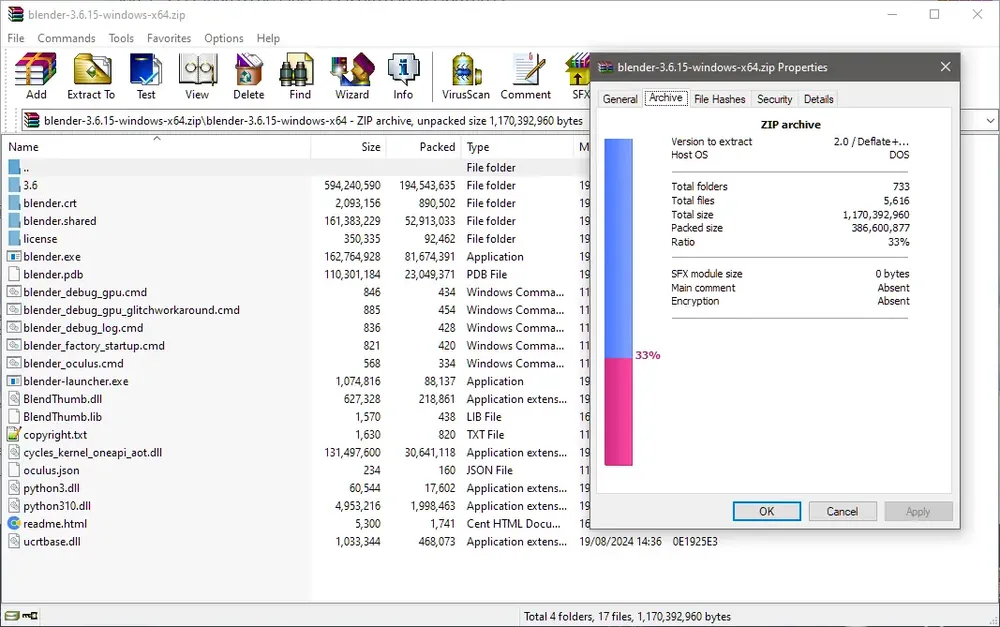Click the compression ratio bar
The height and width of the screenshot is (627, 1000).
coord(619,302)
